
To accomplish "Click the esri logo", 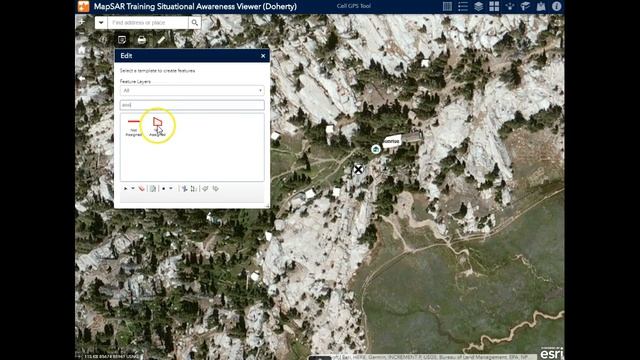I will click(552, 353).
